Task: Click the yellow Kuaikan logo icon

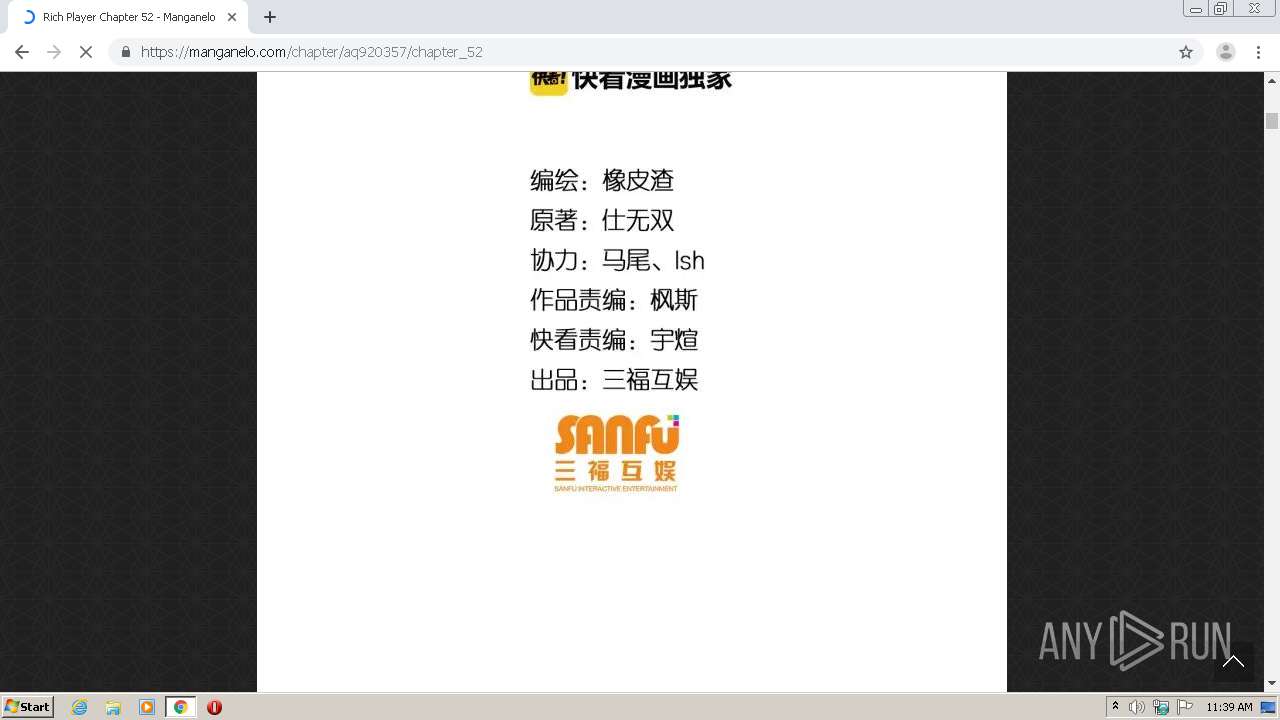Action: pos(549,82)
